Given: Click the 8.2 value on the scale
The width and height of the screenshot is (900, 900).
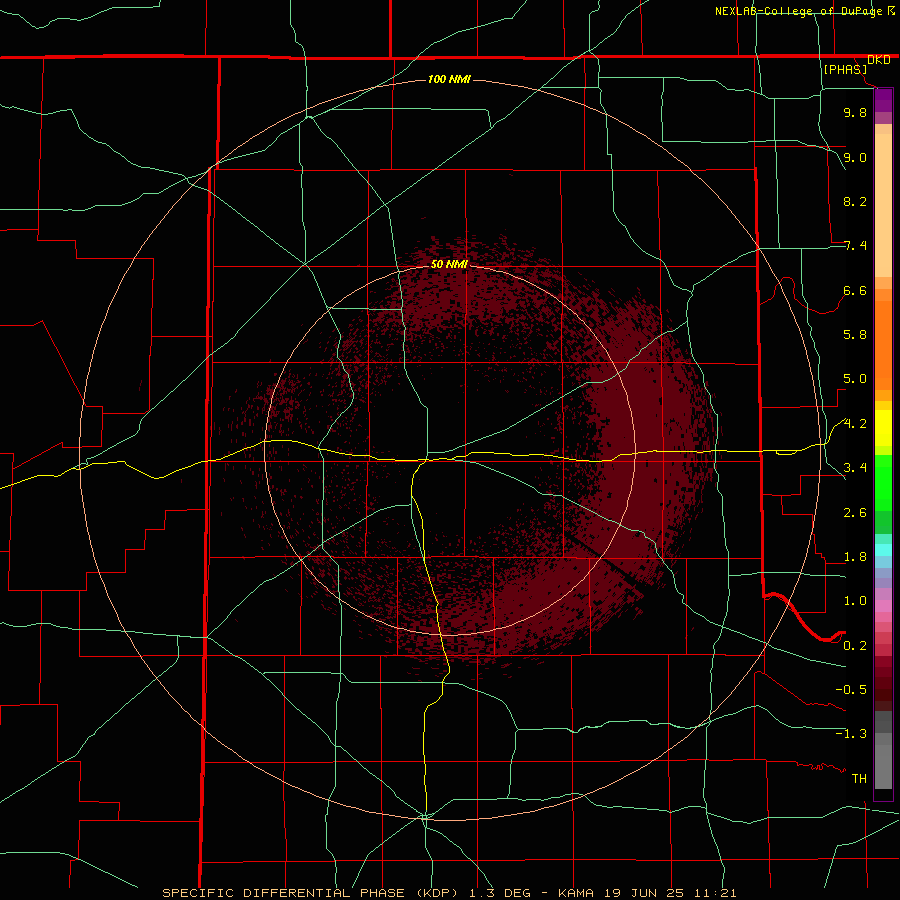Looking at the screenshot, I should click(x=855, y=201).
